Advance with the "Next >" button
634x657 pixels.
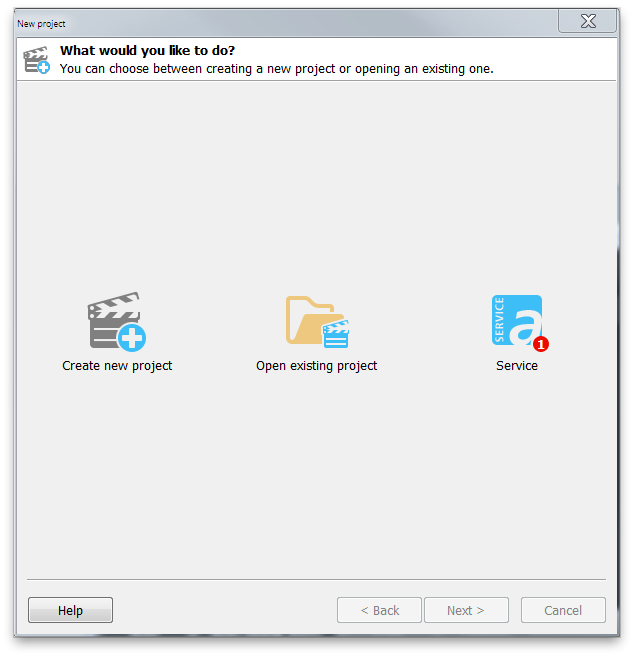pyautogui.click(x=466, y=610)
